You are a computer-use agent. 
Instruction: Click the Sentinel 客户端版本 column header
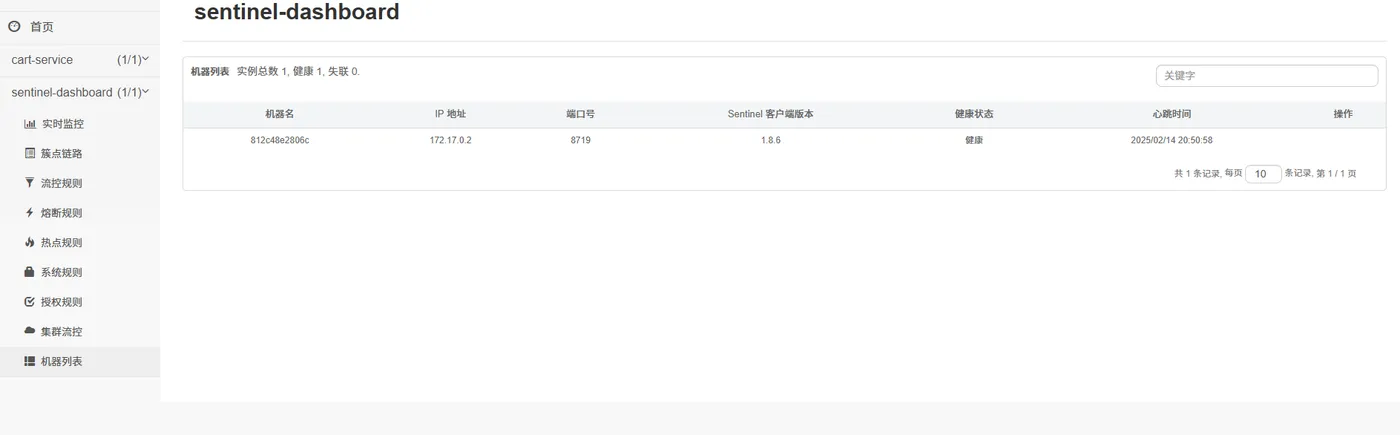tap(770, 114)
